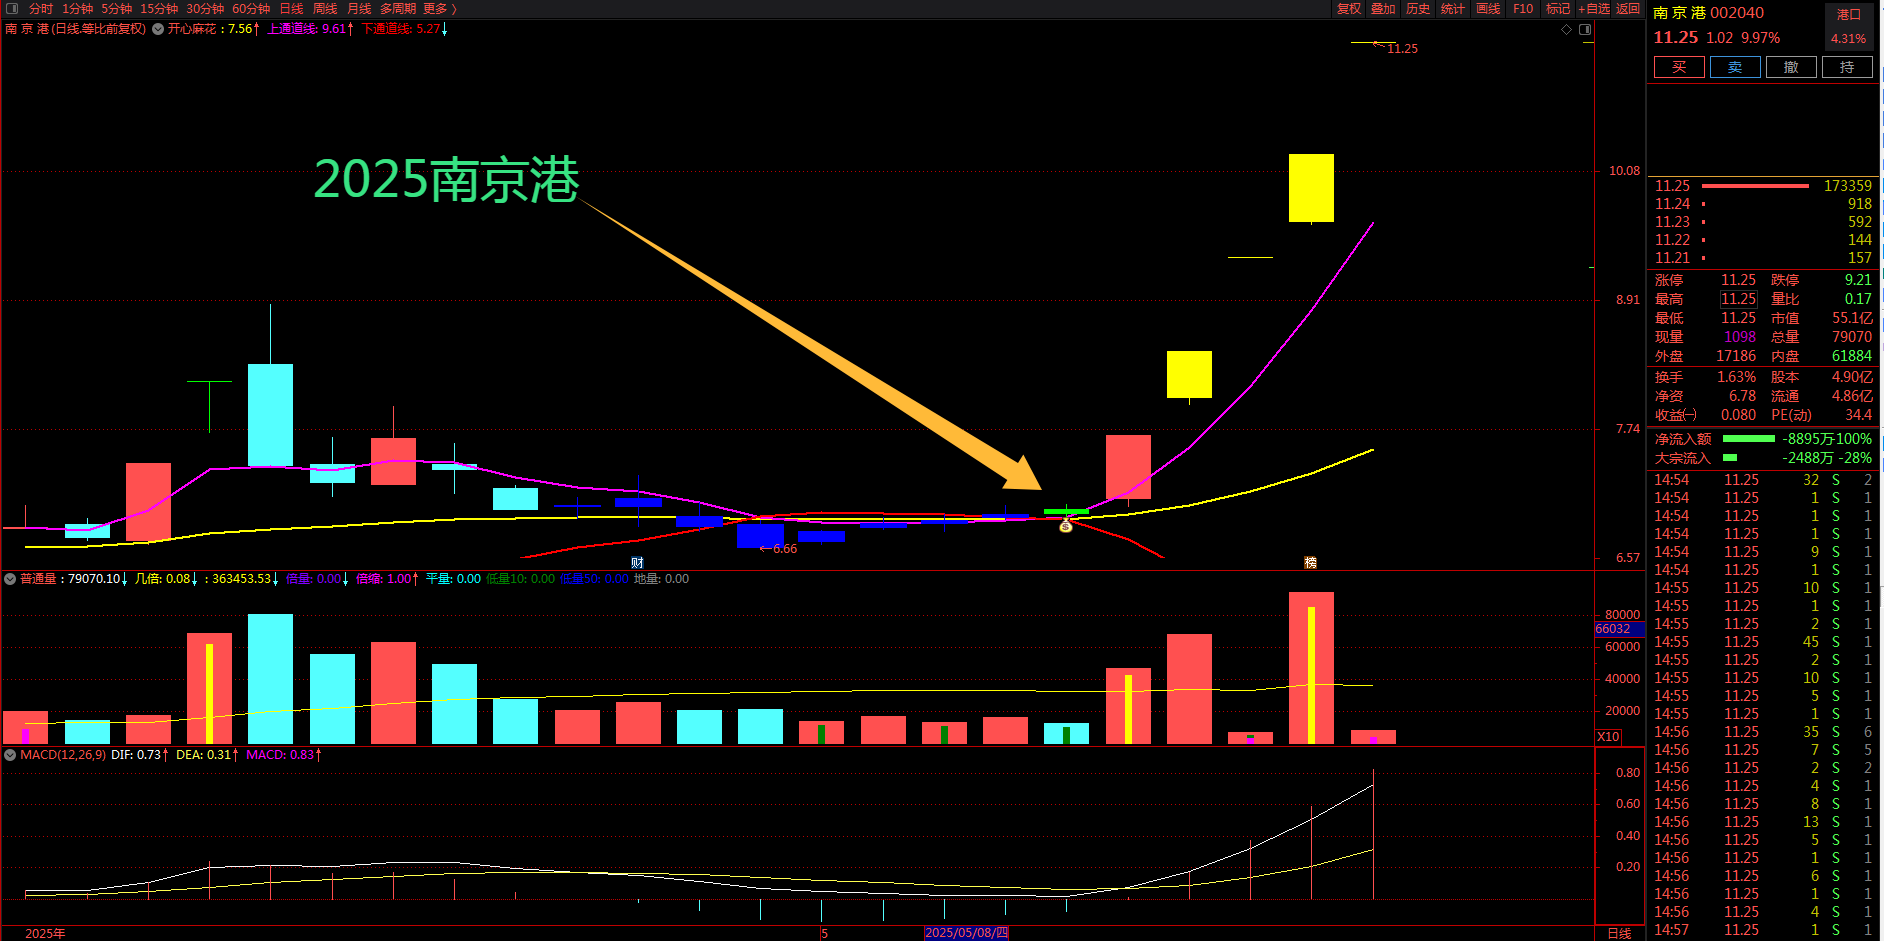Click the DIF: 0.73 MACD value
The image size is (1884, 941).
(x=140, y=755)
